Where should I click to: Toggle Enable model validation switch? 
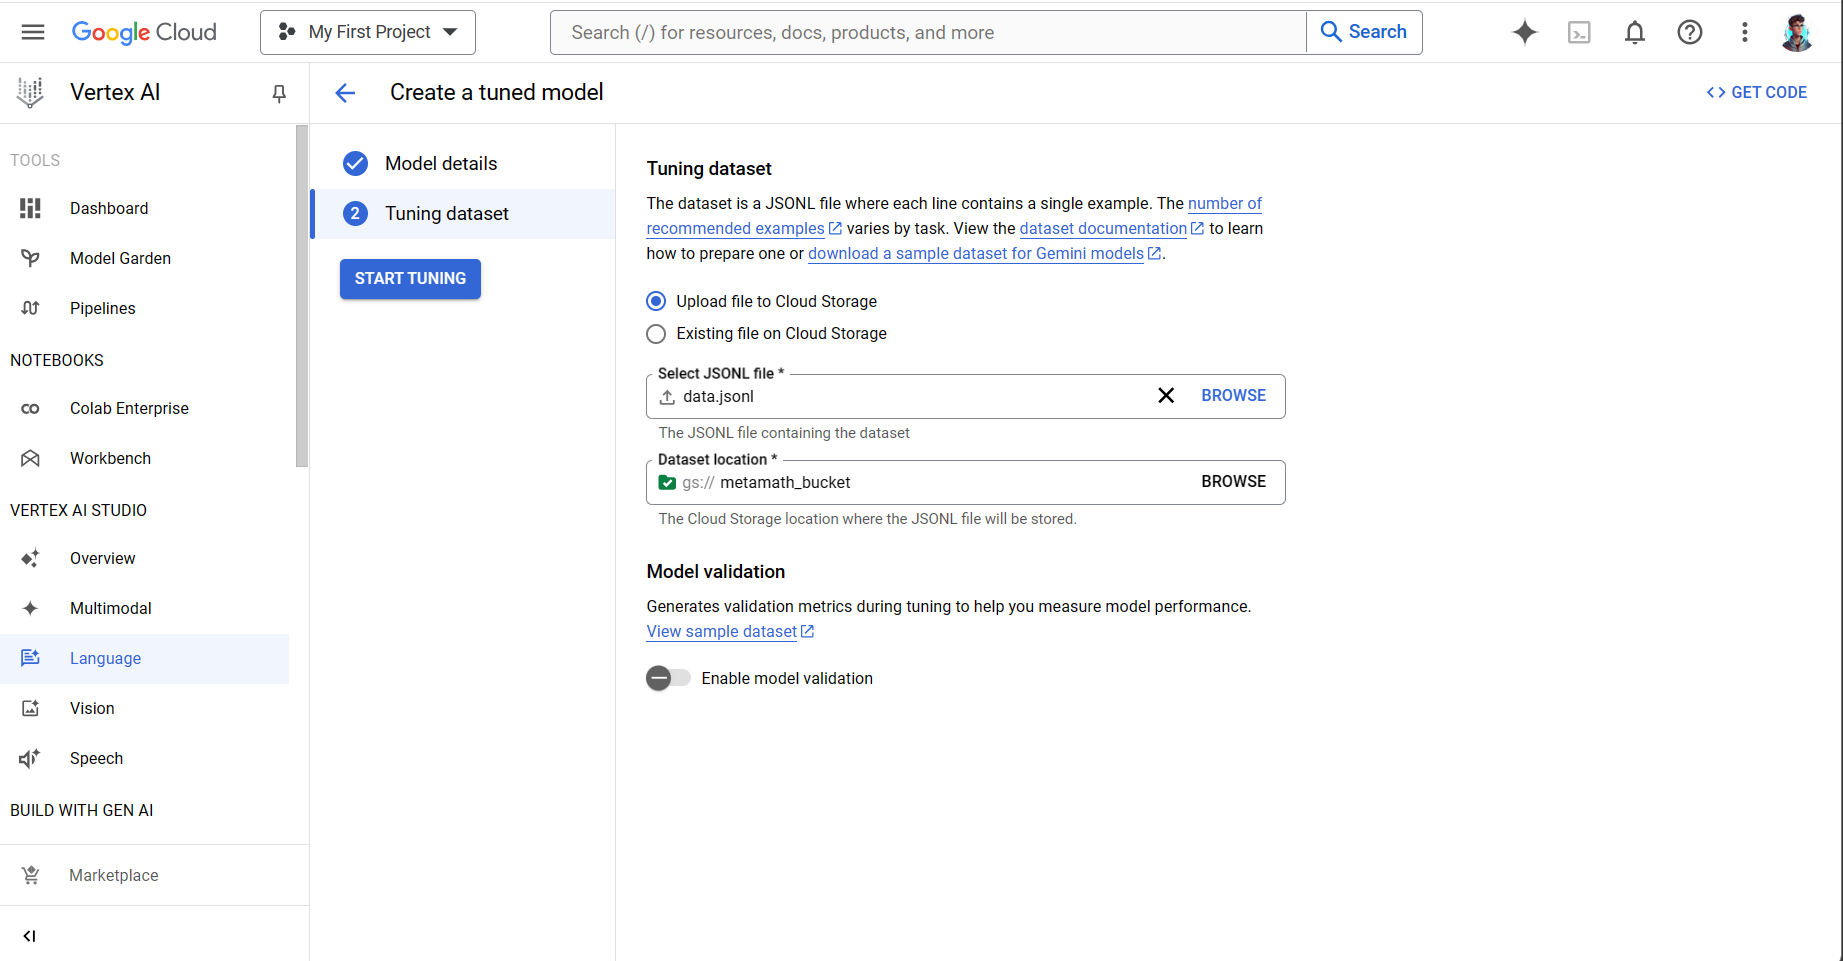pyautogui.click(x=668, y=678)
